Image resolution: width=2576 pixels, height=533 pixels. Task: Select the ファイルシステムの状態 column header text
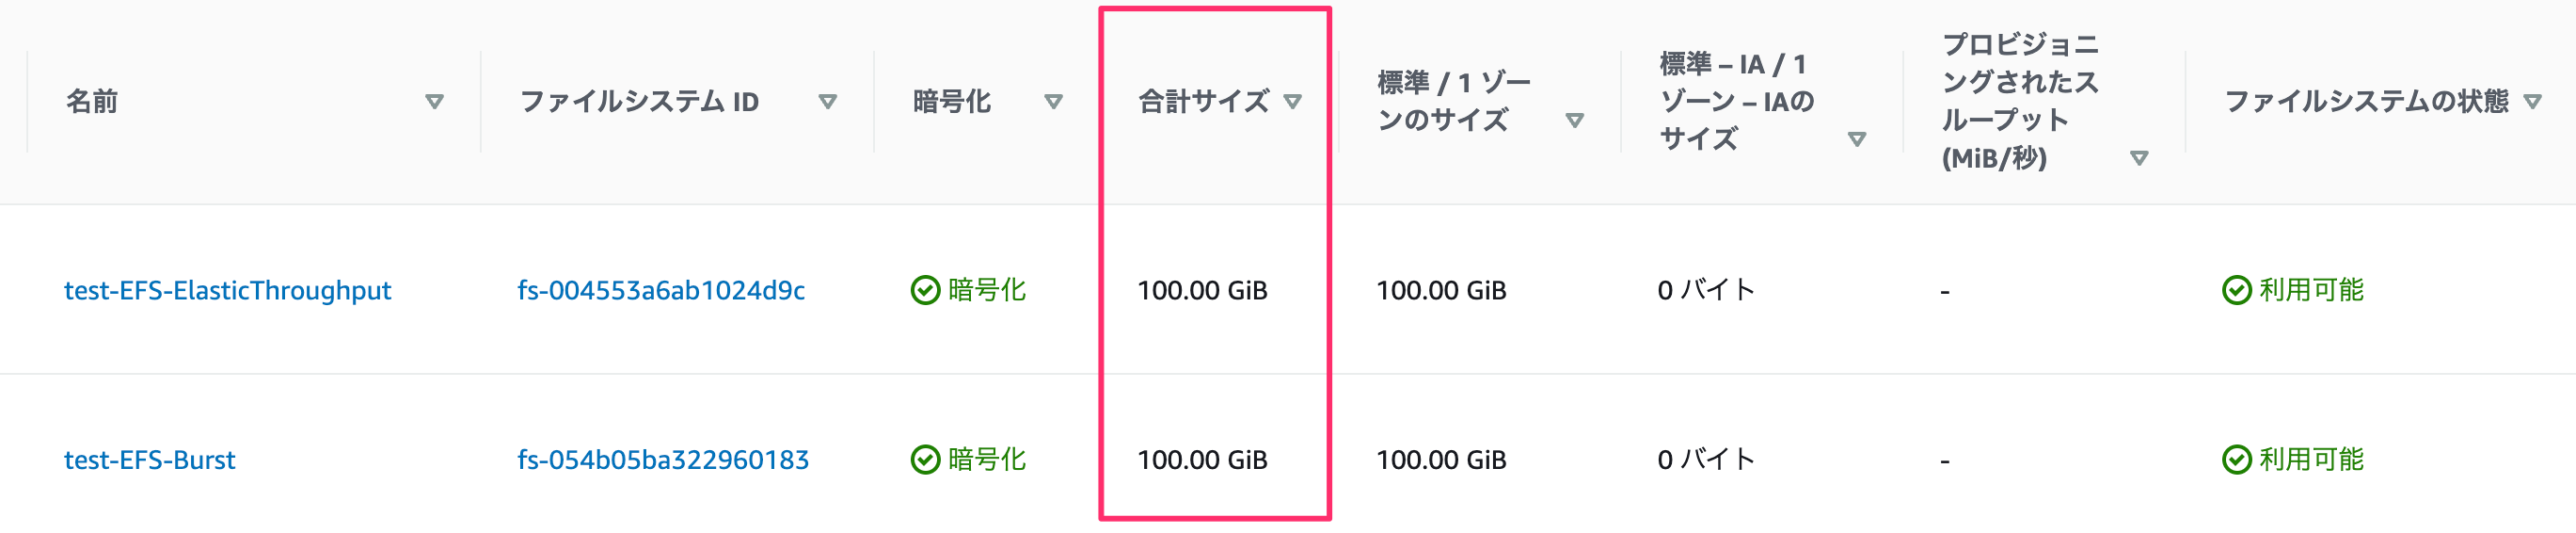(2366, 102)
